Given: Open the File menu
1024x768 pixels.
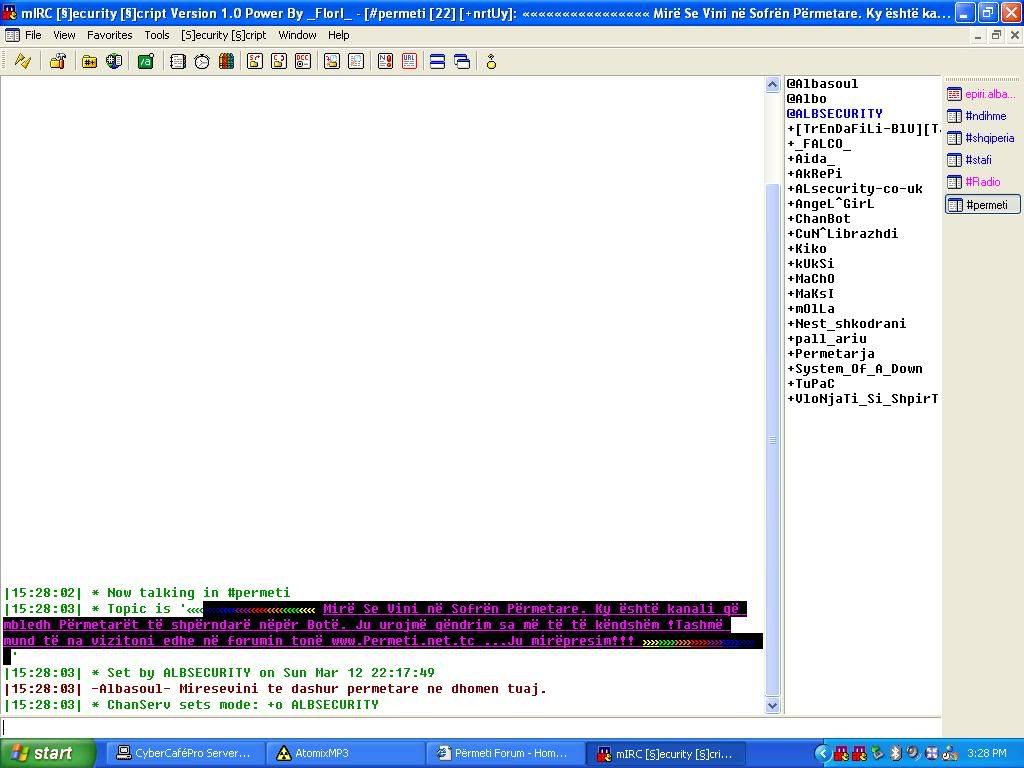Looking at the screenshot, I should point(33,35).
